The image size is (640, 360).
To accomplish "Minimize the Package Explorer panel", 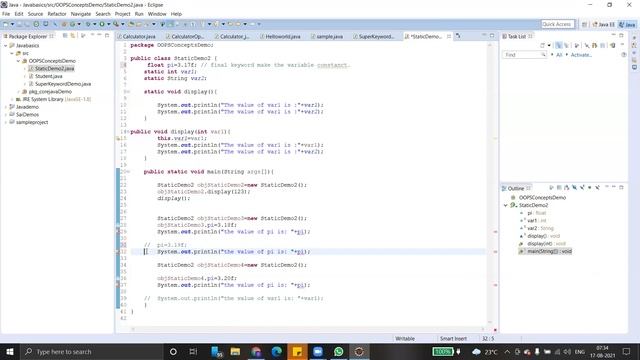I will [99, 35].
